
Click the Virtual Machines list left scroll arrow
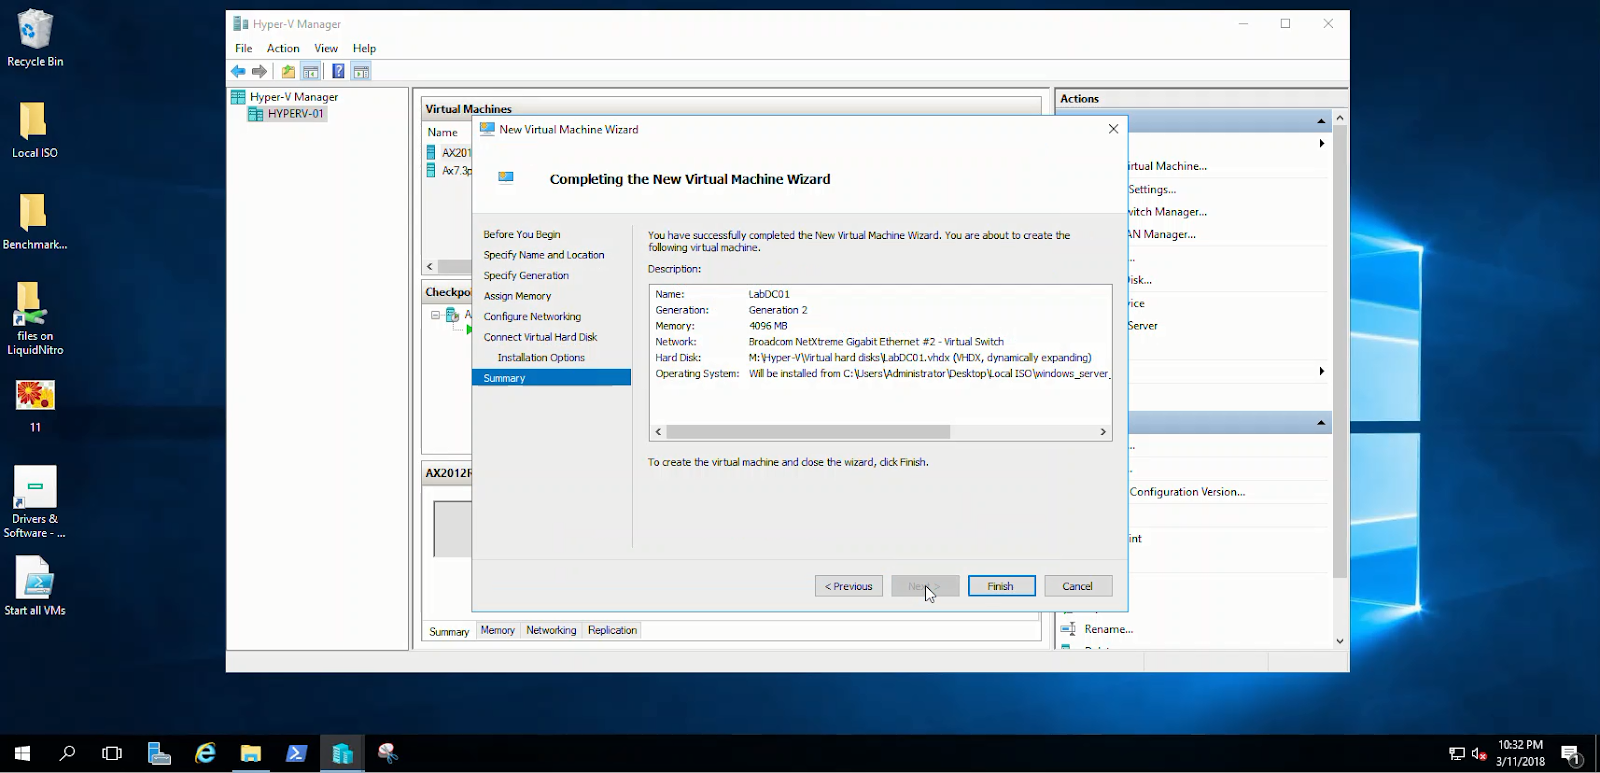(430, 266)
